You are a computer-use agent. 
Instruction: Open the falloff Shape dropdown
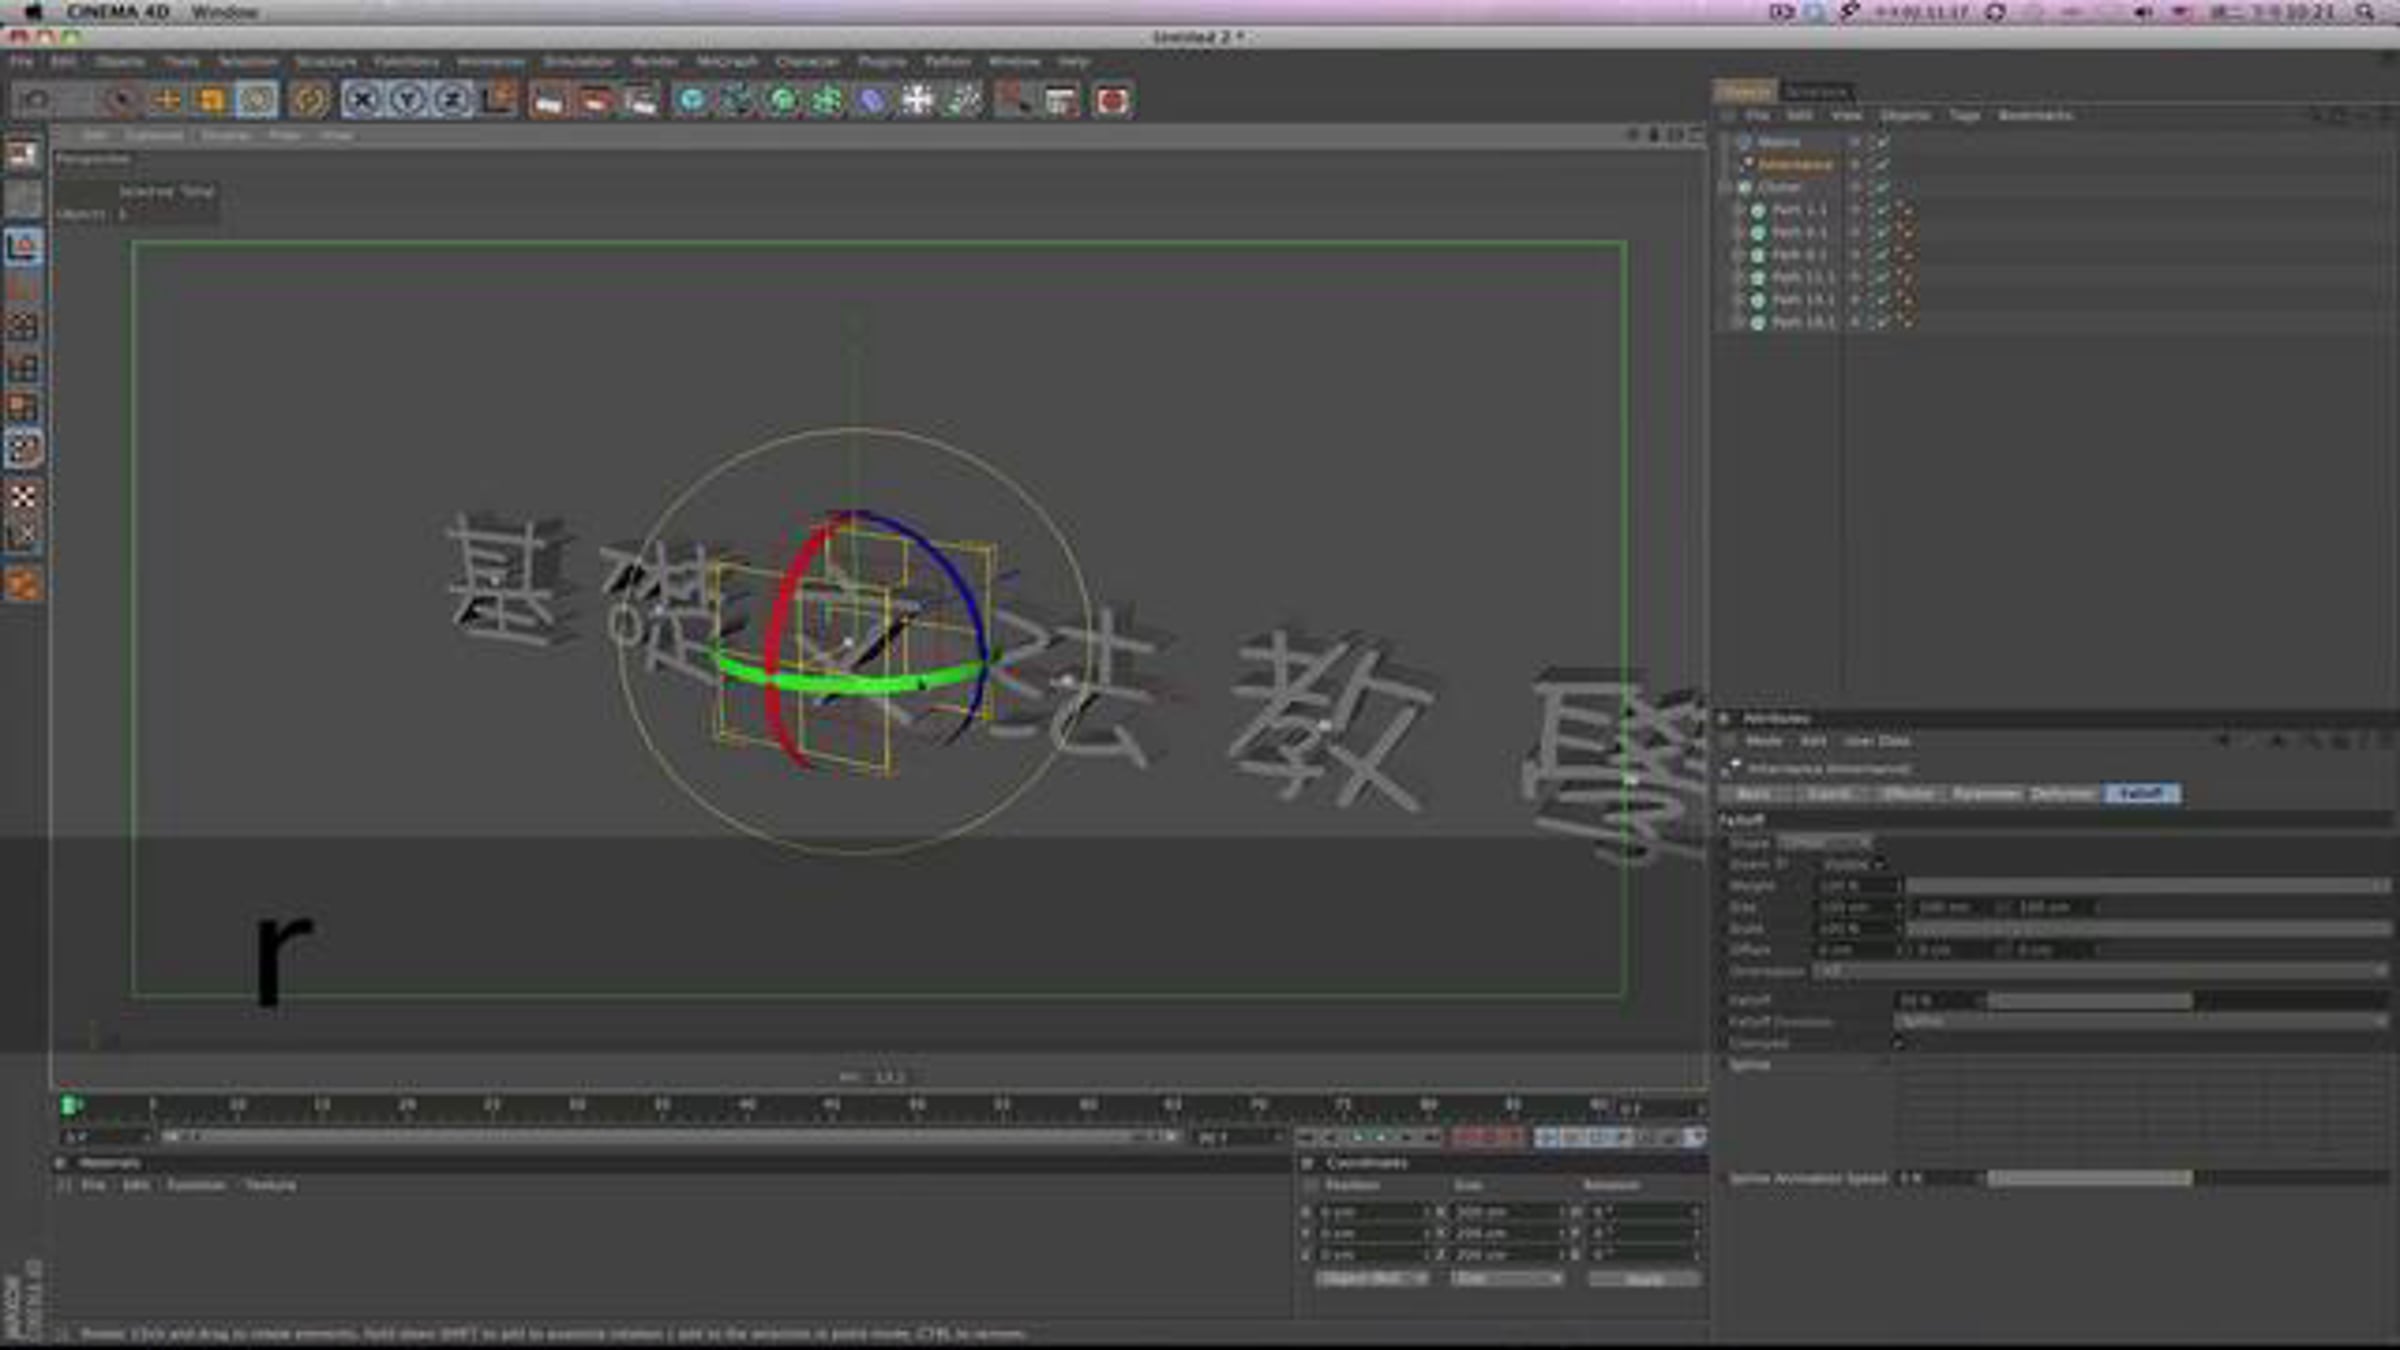click(x=1823, y=843)
